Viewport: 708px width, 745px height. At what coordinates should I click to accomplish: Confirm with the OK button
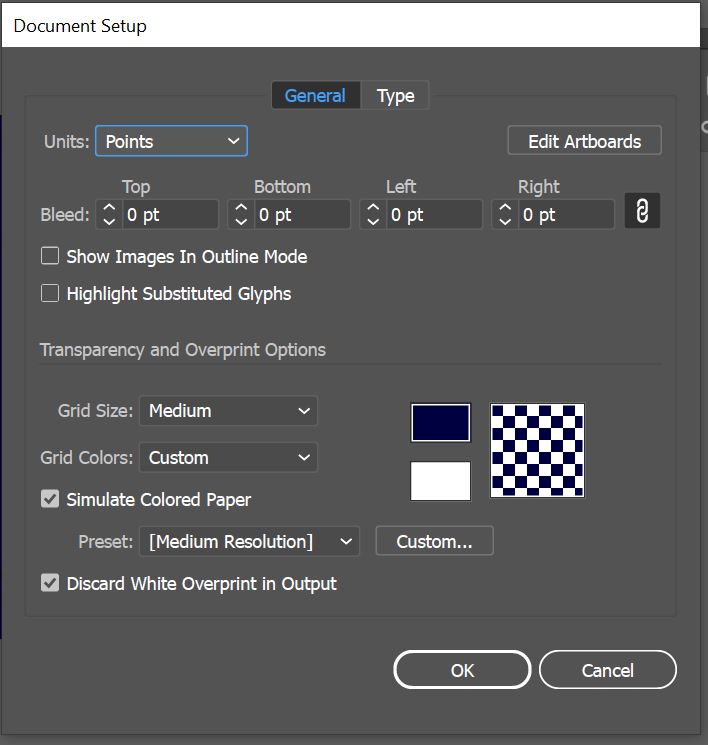pos(462,670)
